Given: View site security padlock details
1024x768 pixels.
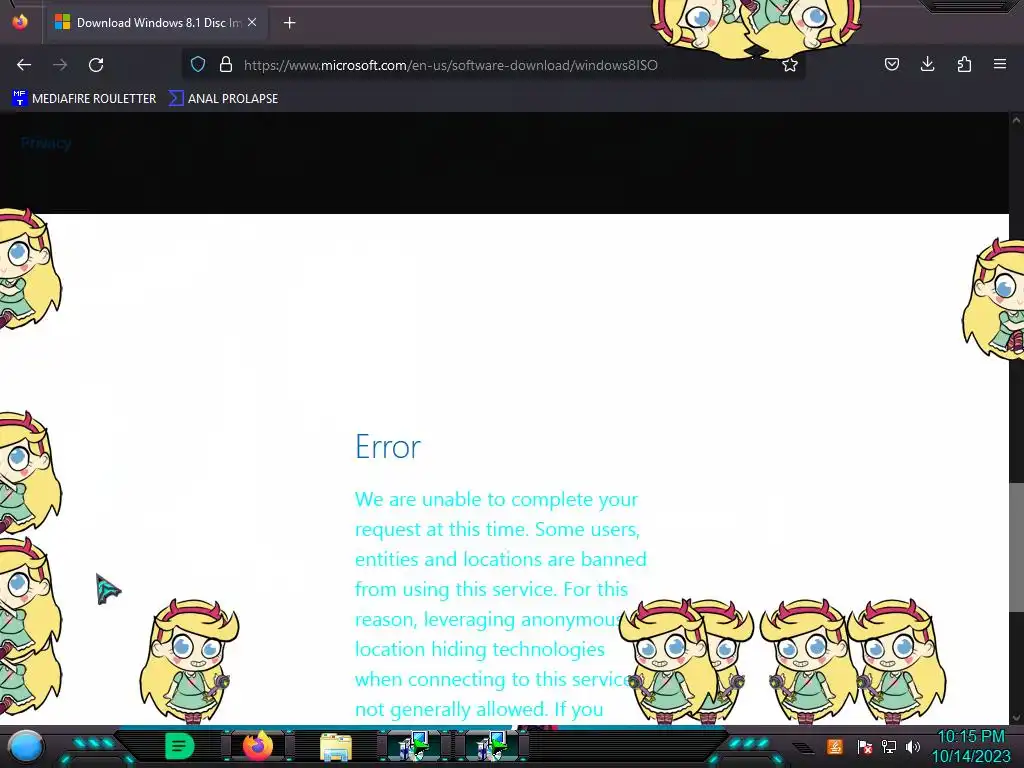Looking at the screenshot, I should pyautogui.click(x=226, y=65).
